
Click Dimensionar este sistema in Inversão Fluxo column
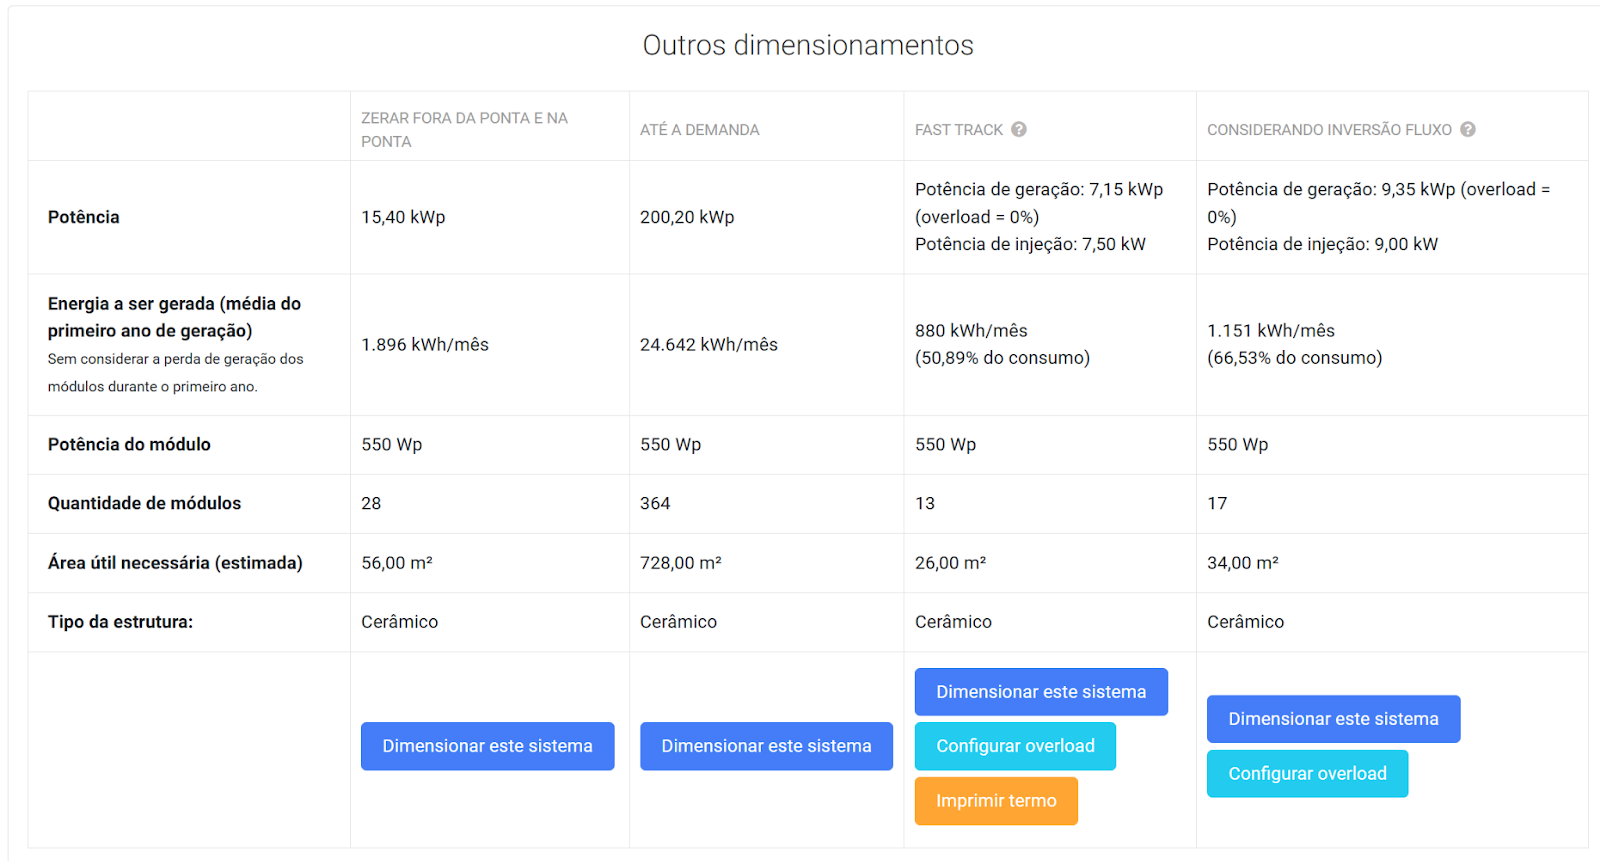[1333, 719]
